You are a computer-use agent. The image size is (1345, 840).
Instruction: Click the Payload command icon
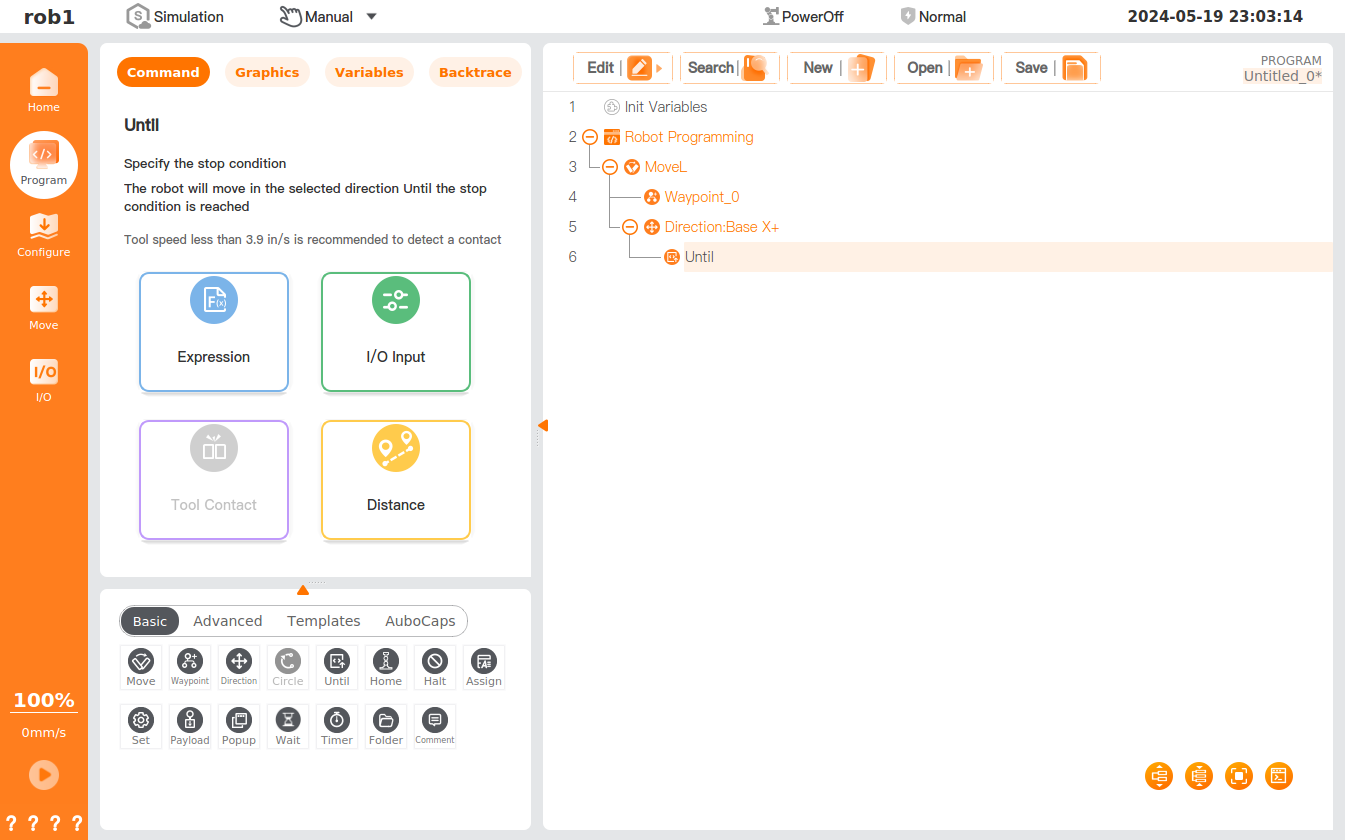(x=189, y=725)
